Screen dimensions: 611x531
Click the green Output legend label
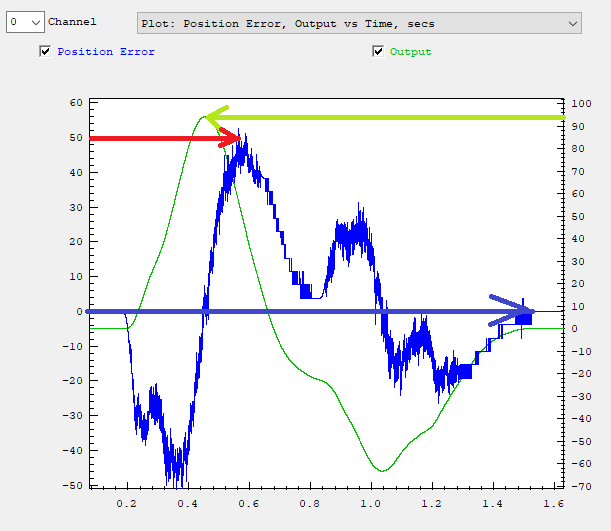coord(410,52)
